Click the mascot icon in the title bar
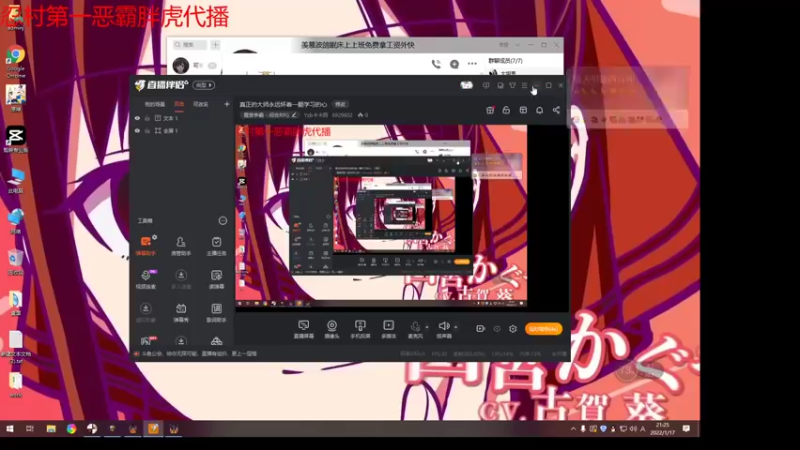The height and width of the screenshot is (450, 800). click(466, 85)
